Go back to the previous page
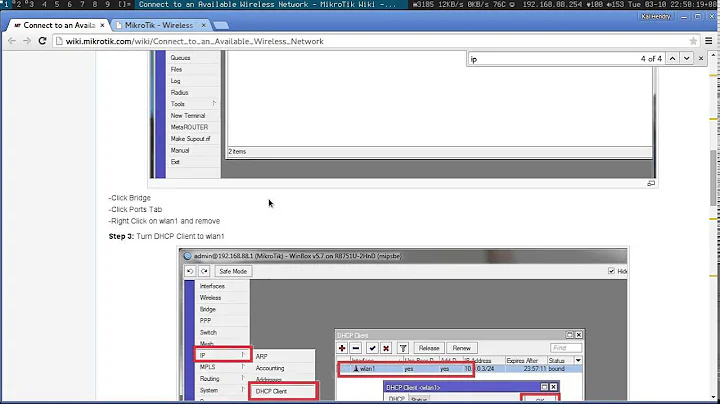 tap(12, 41)
